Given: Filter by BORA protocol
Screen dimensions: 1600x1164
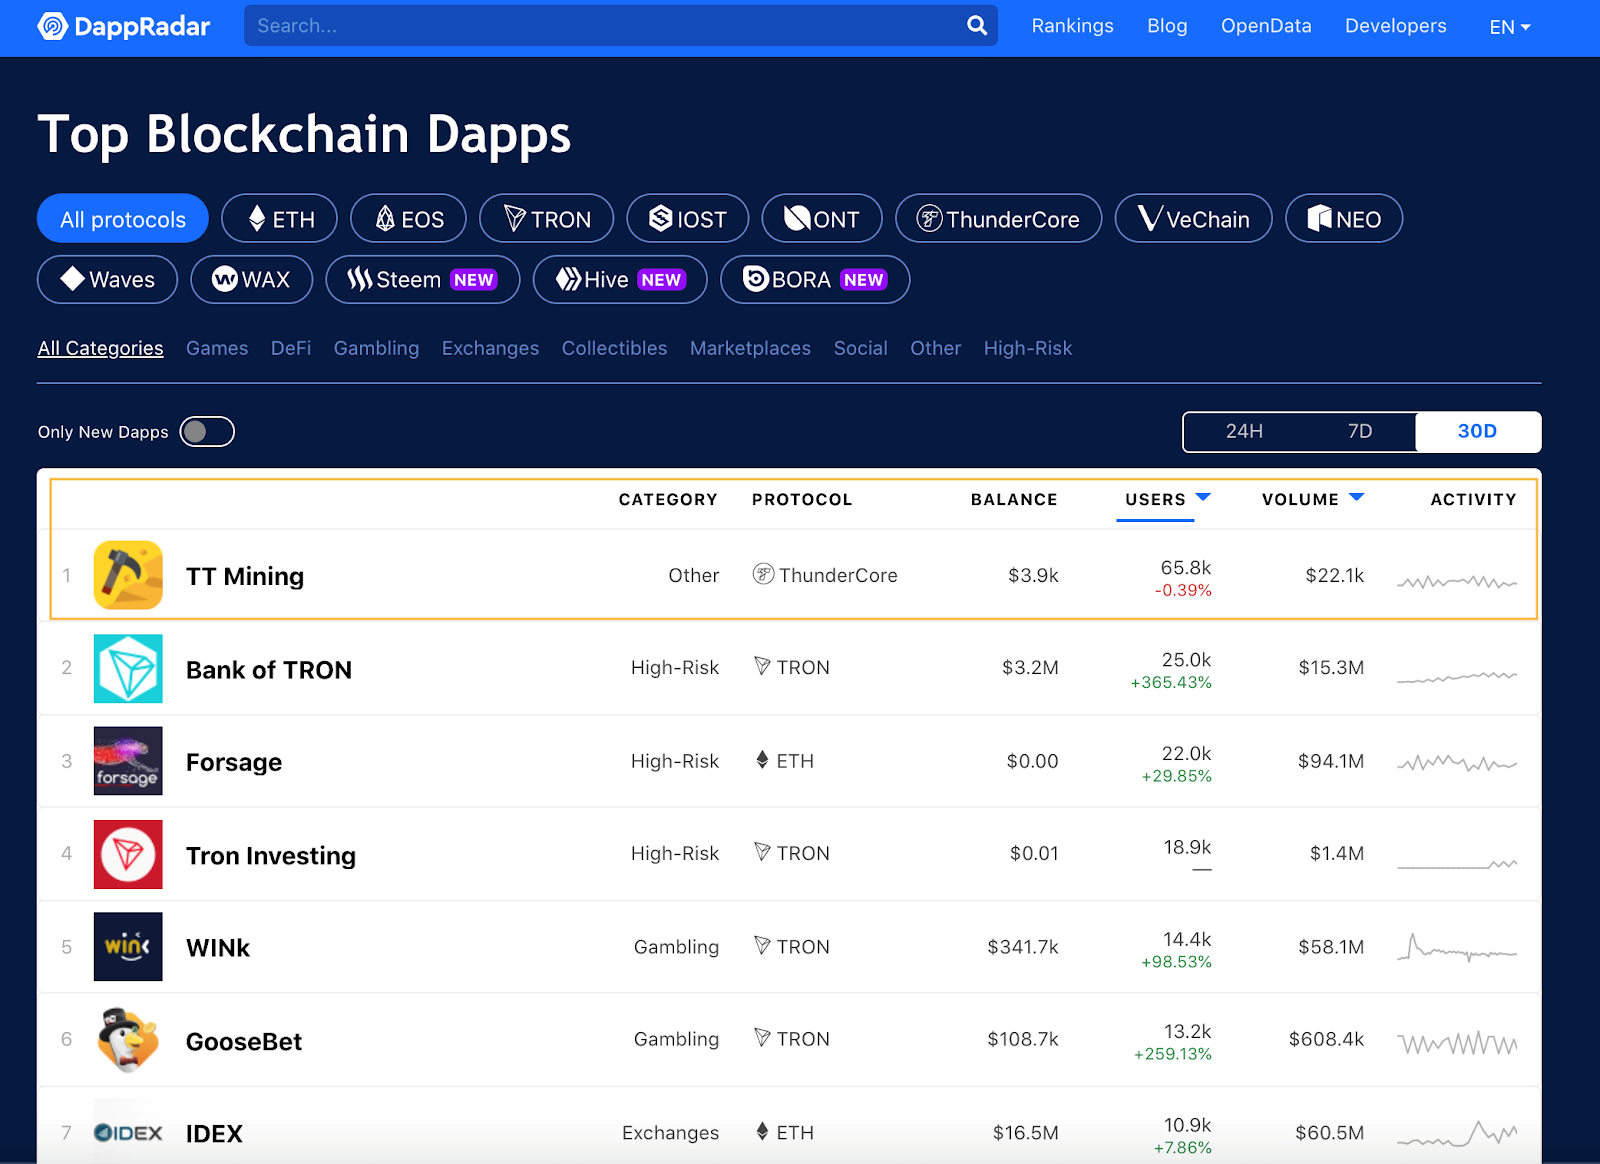Looking at the screenshot, I should 815,280.
